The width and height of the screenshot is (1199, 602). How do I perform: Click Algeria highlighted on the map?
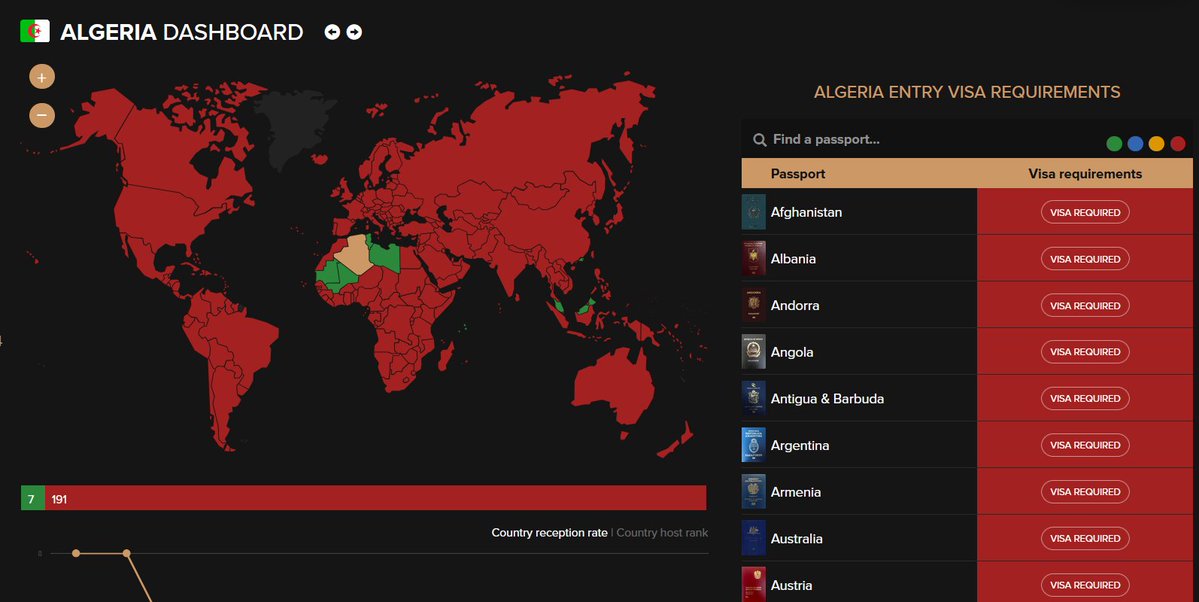click(355, 253)
